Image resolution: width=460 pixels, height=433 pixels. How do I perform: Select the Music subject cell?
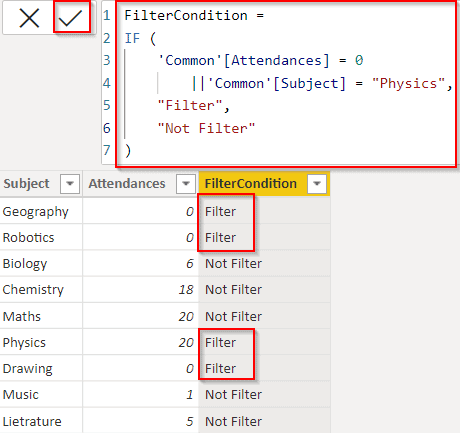pos(41,394)
